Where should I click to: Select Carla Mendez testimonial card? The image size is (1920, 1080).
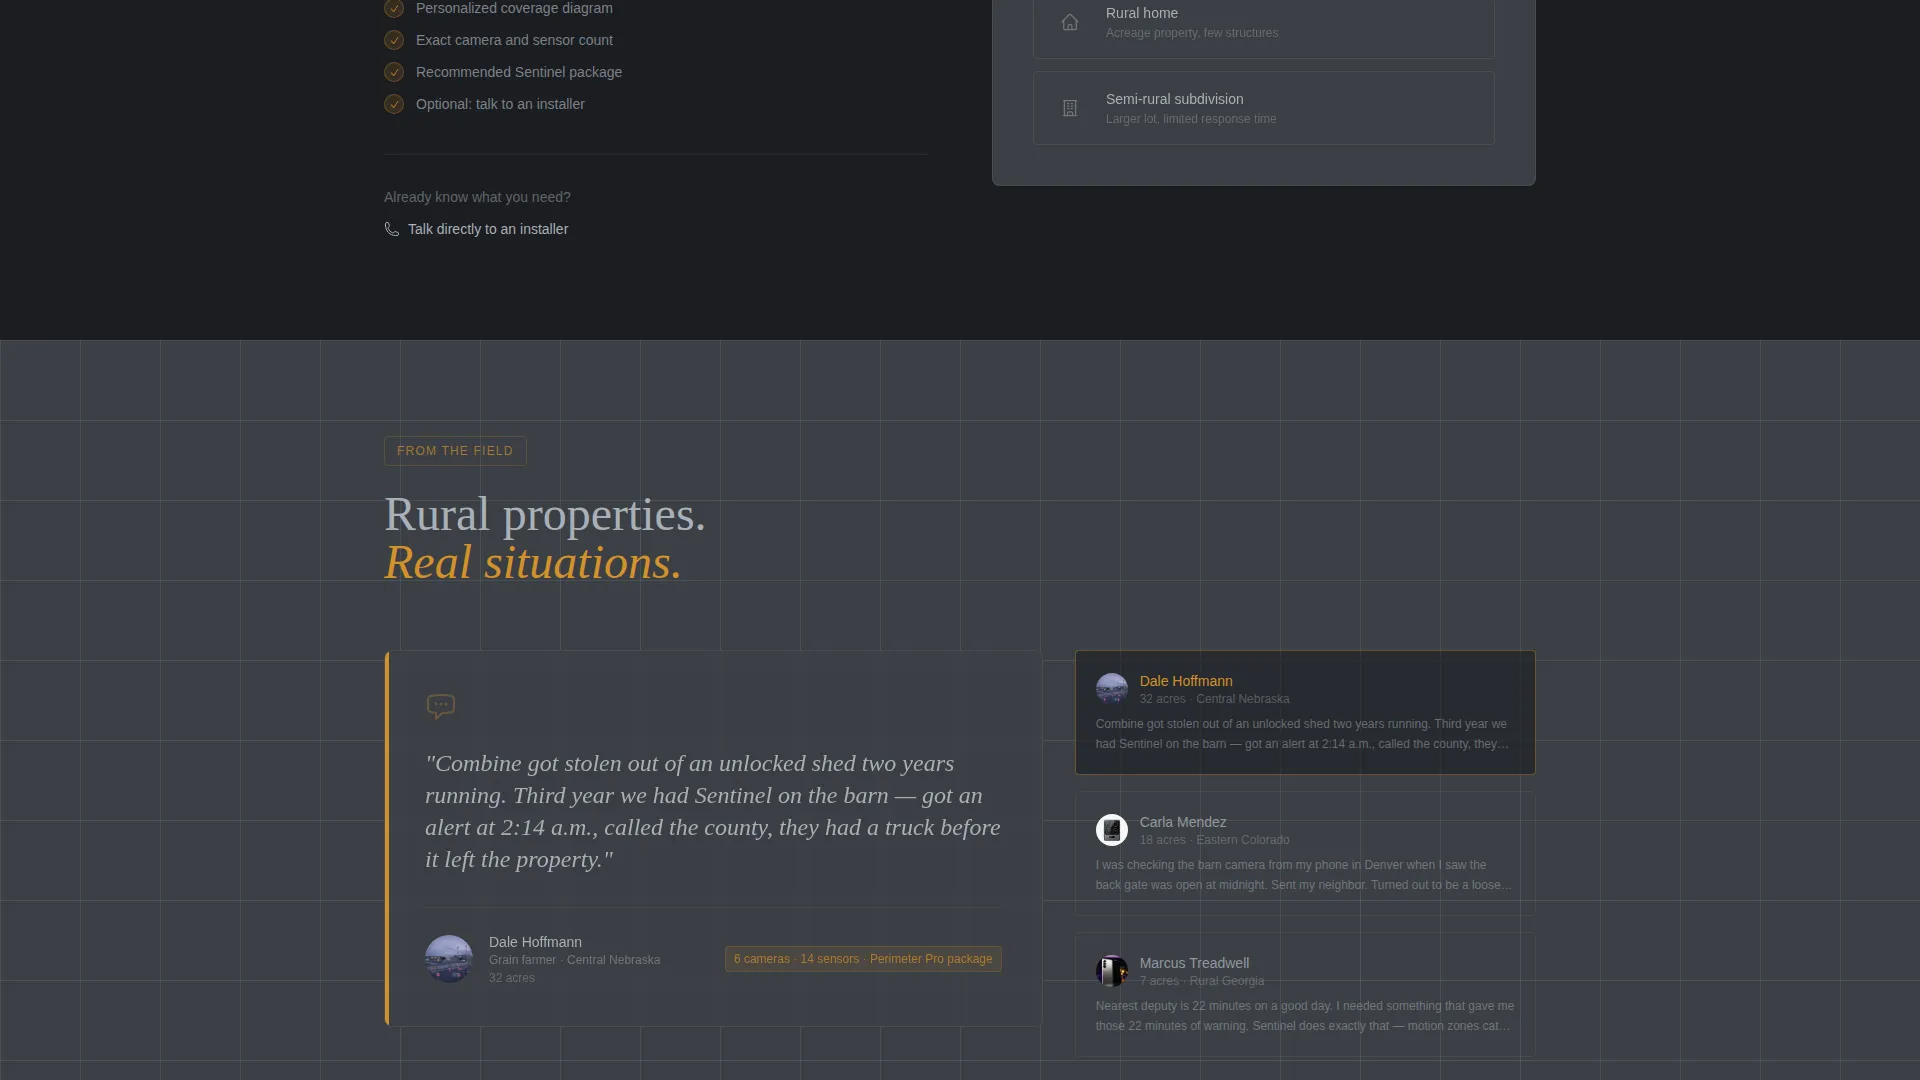click(1305, 853)
